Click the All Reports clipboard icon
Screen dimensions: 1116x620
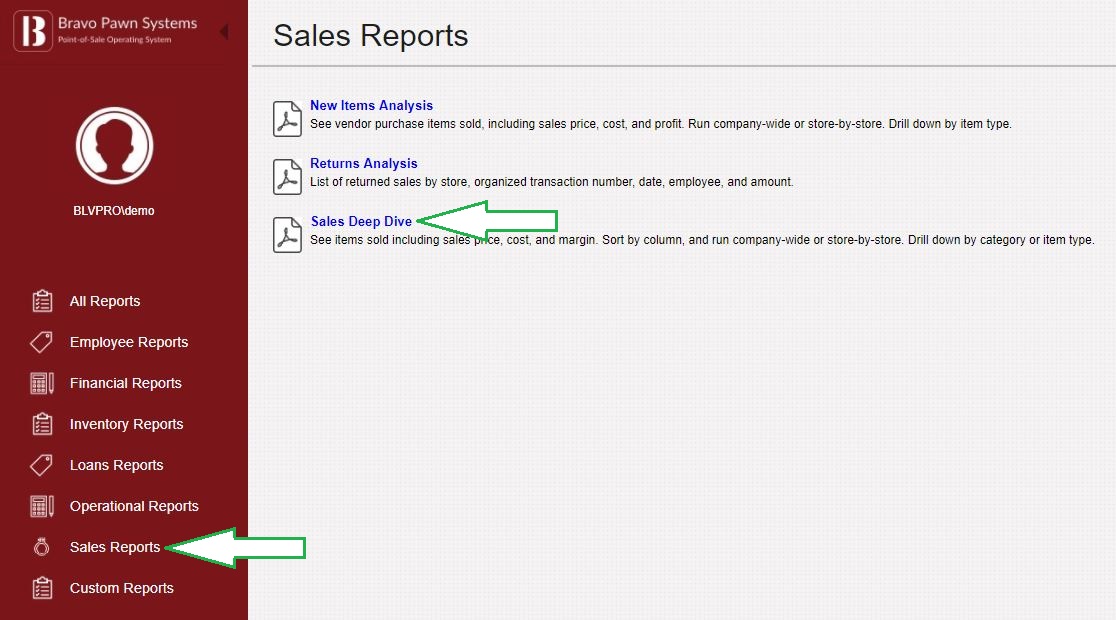42,301
